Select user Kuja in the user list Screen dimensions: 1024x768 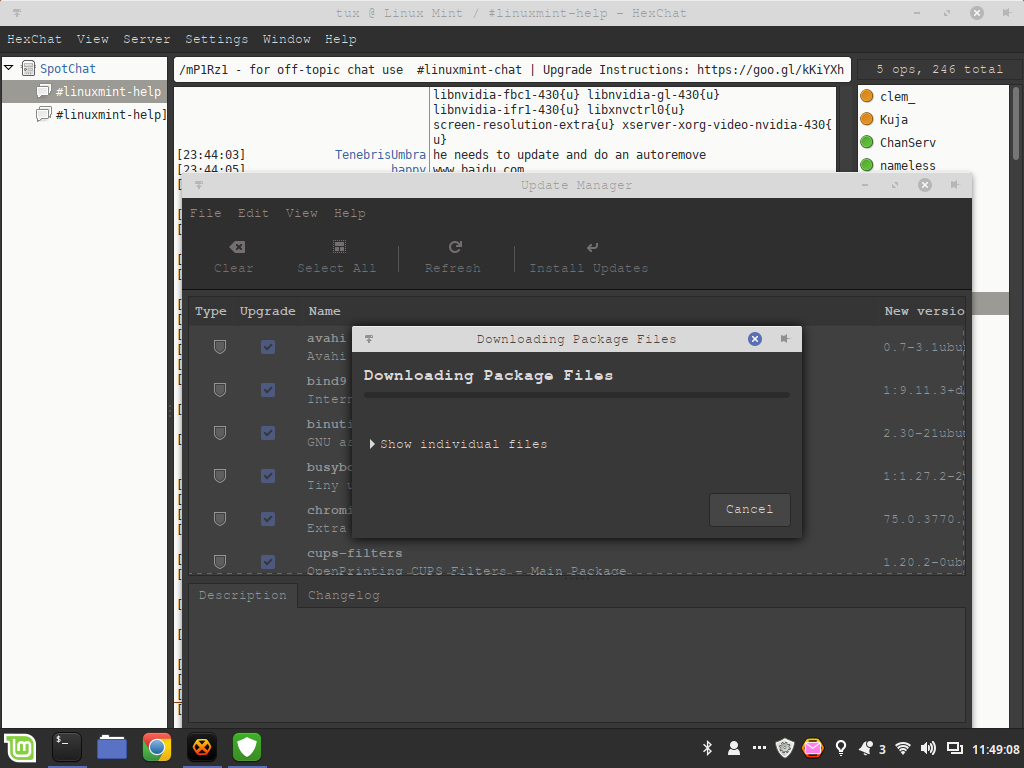pyautogui.click(x=893, y=120)
